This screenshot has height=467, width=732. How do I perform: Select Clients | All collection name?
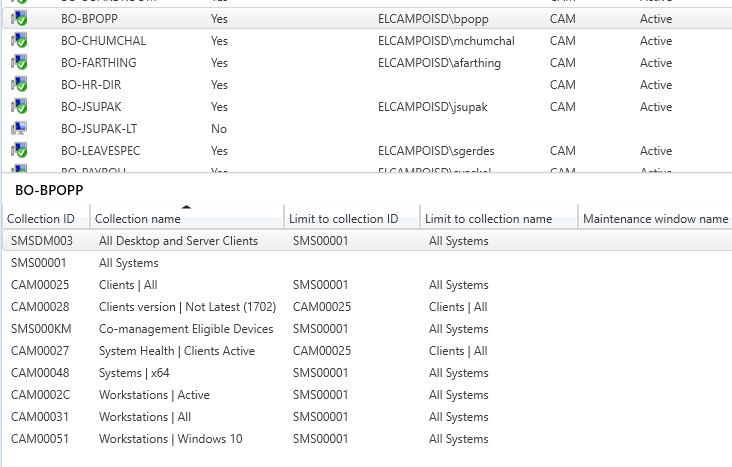pos(128,284)
